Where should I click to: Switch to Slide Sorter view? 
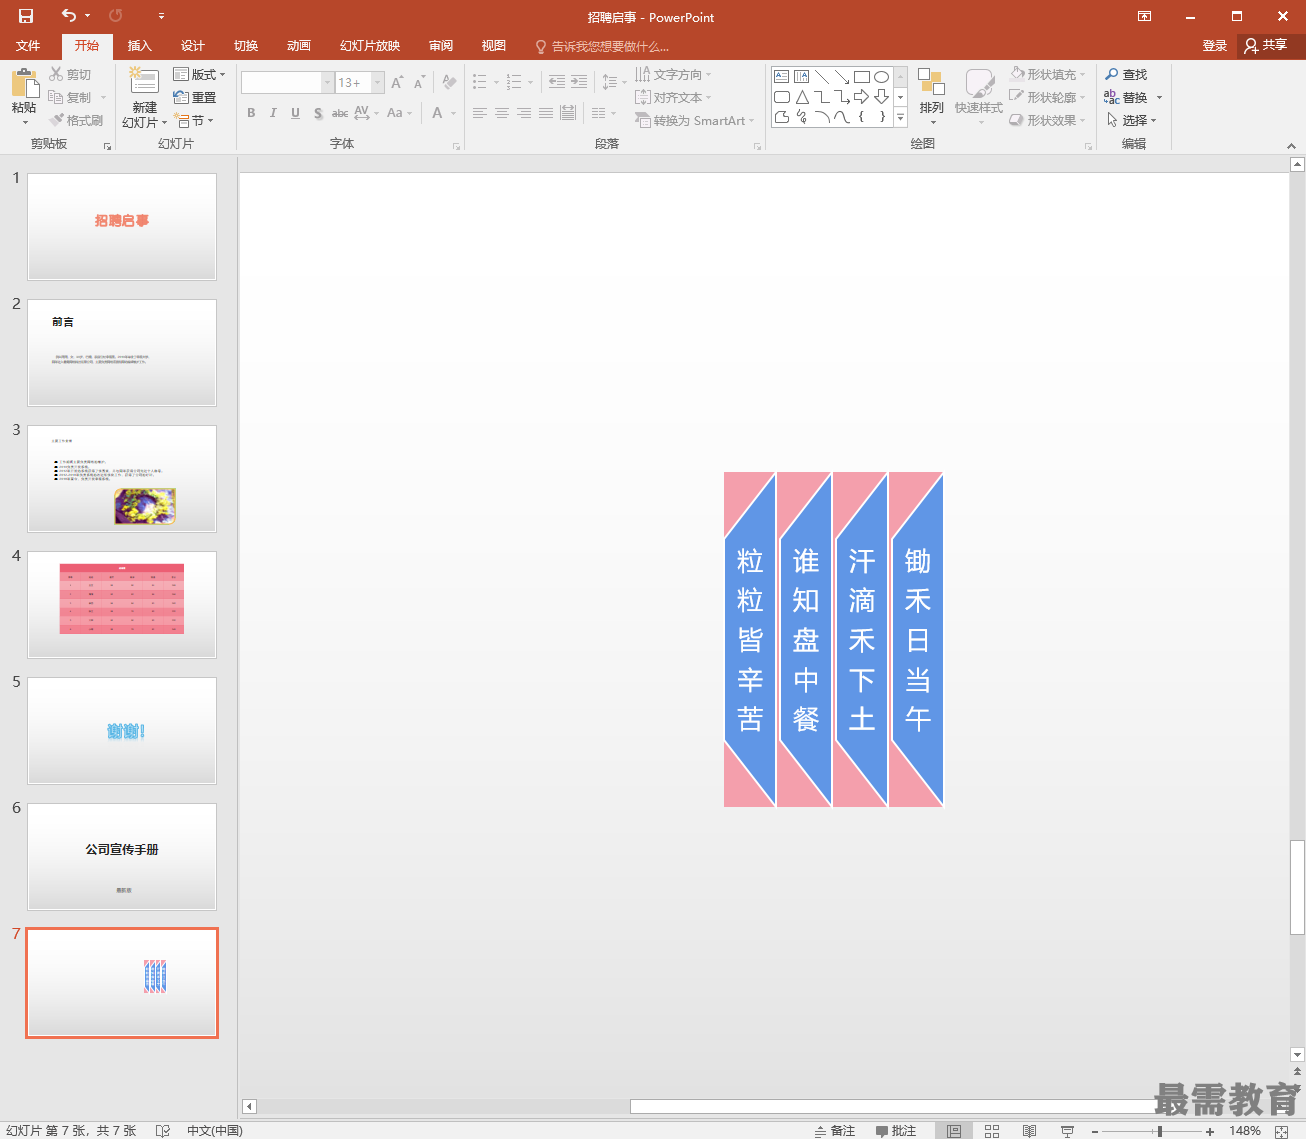coord(992,1131)
